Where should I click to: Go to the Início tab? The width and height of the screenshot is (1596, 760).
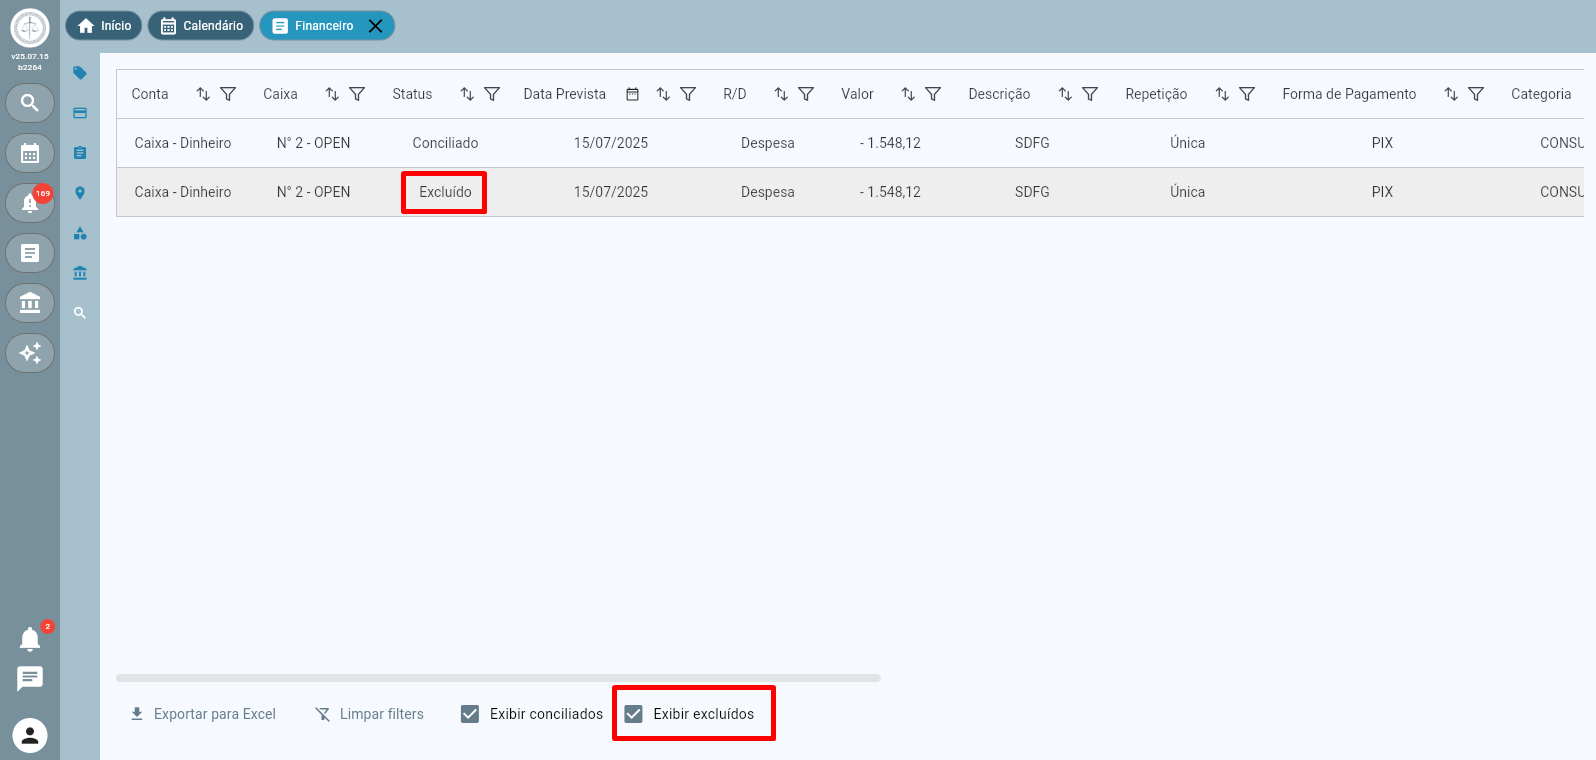(x=104, y=26)
